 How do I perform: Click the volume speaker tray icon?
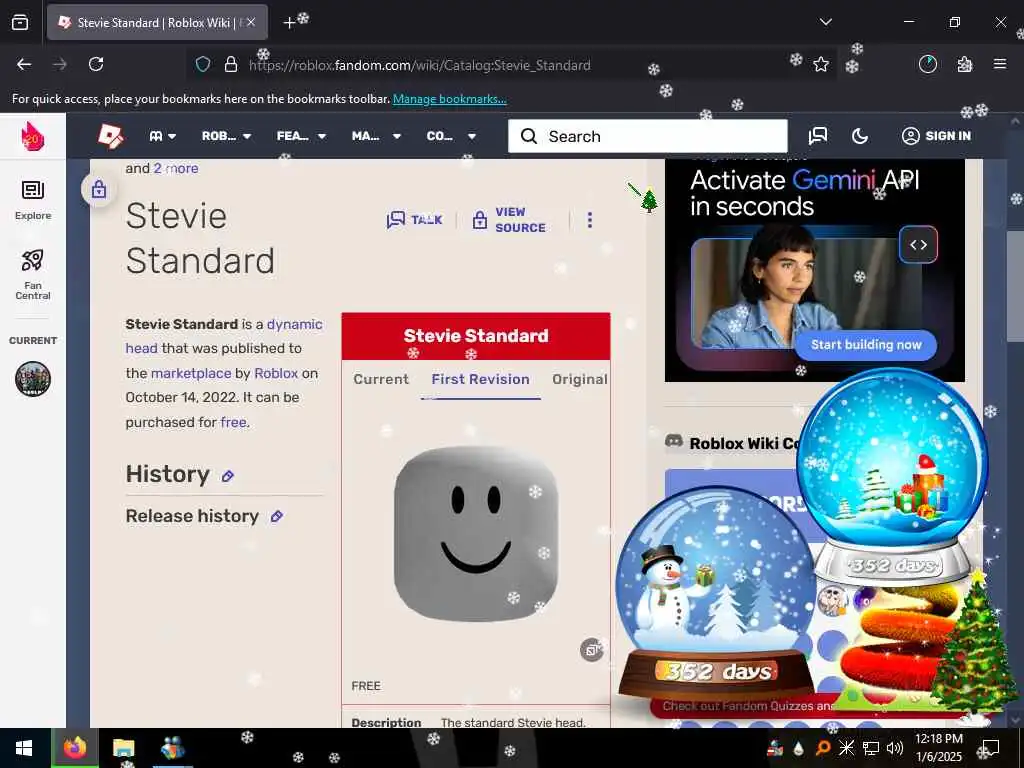(895, 748)
